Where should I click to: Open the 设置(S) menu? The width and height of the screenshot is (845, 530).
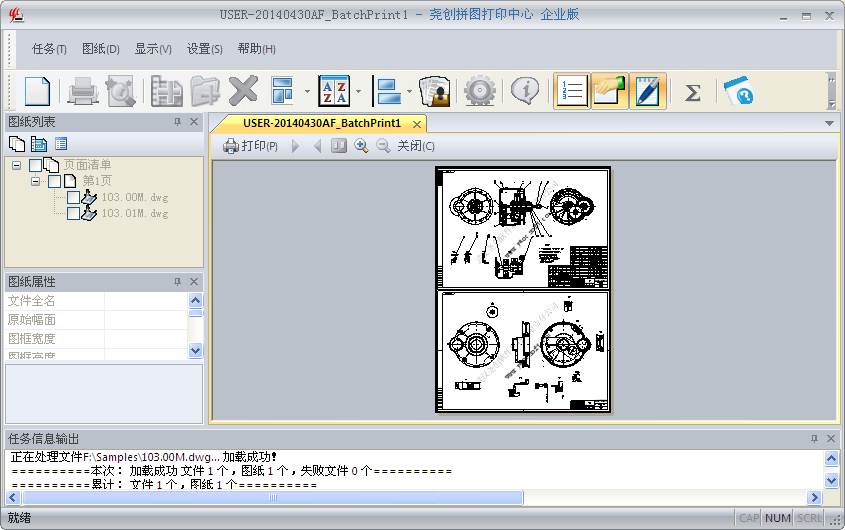(204, 49)
